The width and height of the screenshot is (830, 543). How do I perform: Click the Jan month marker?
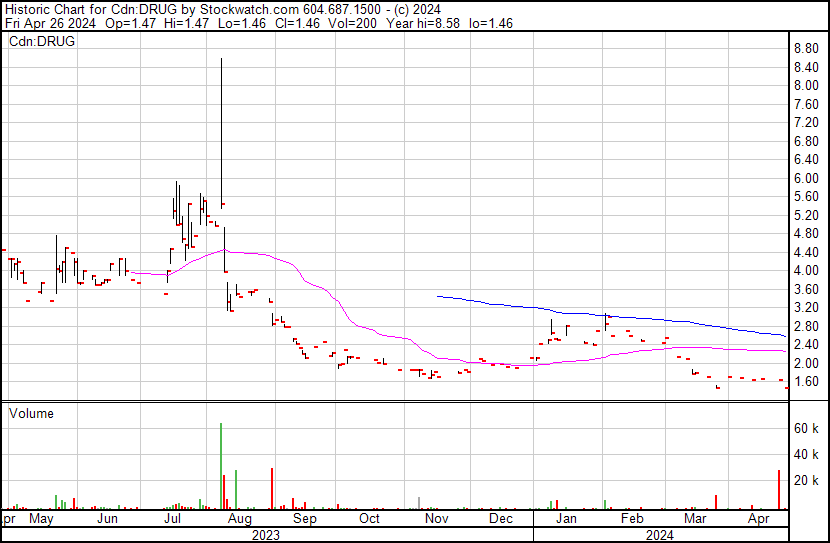click(x=566, y=520)
